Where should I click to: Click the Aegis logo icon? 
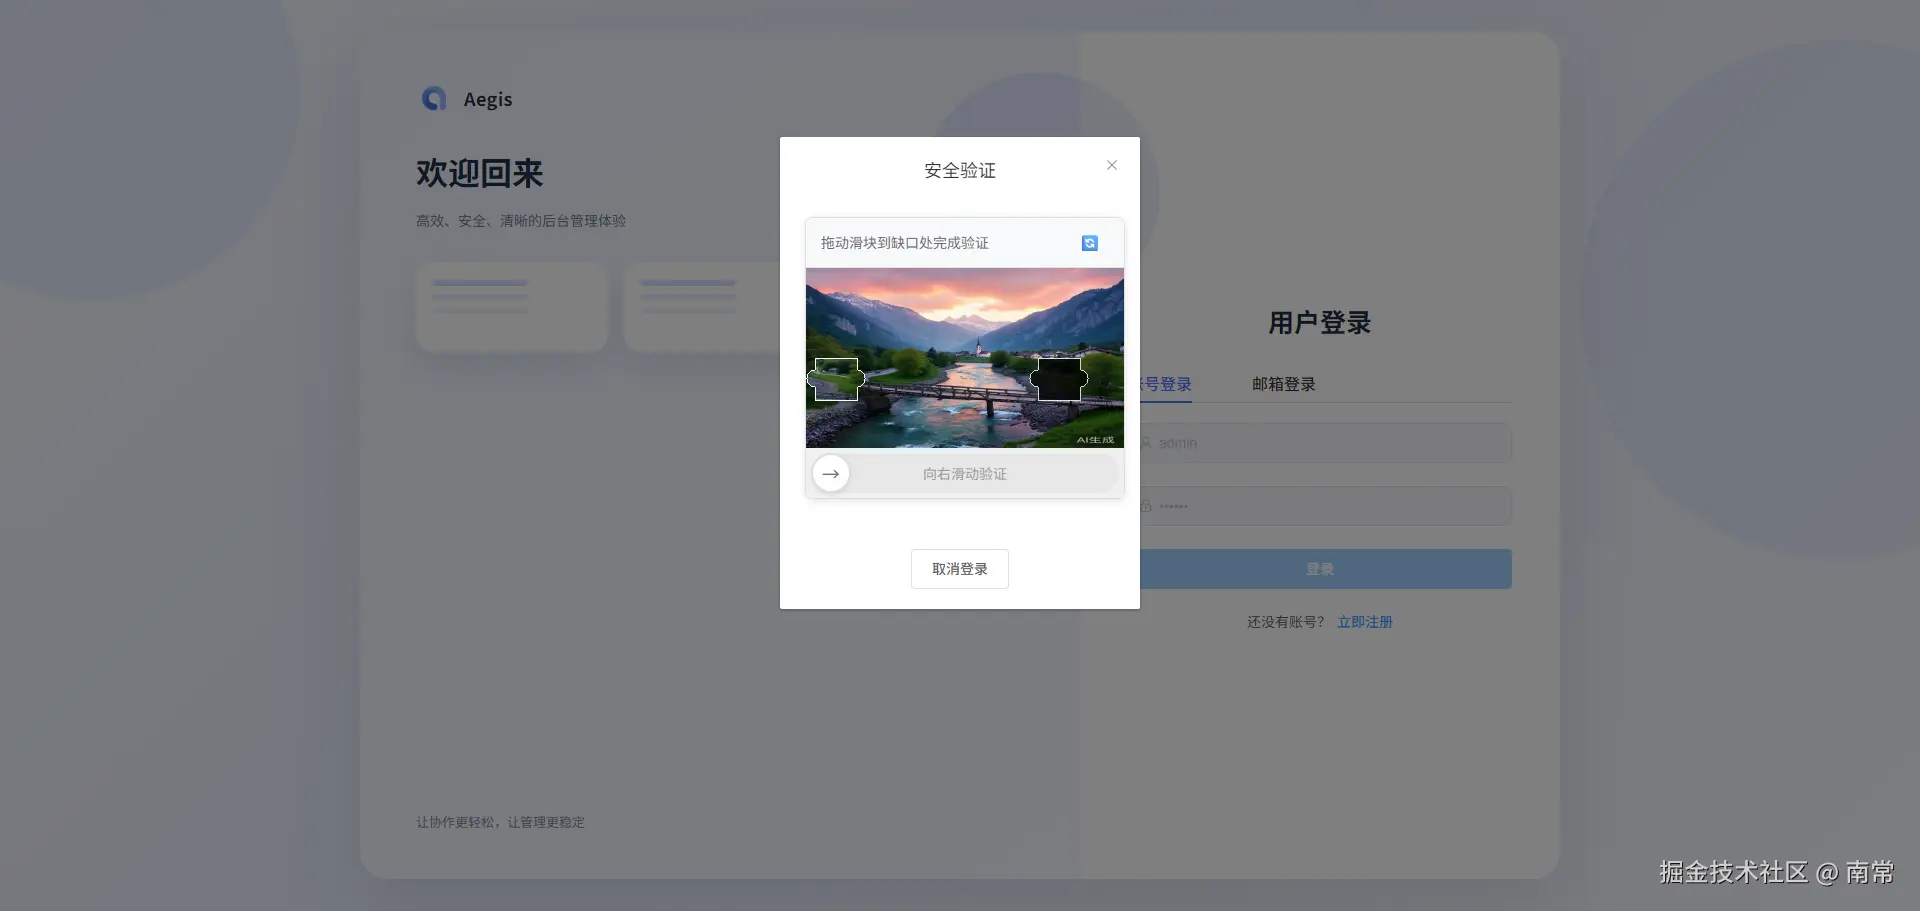coord(434,99)
